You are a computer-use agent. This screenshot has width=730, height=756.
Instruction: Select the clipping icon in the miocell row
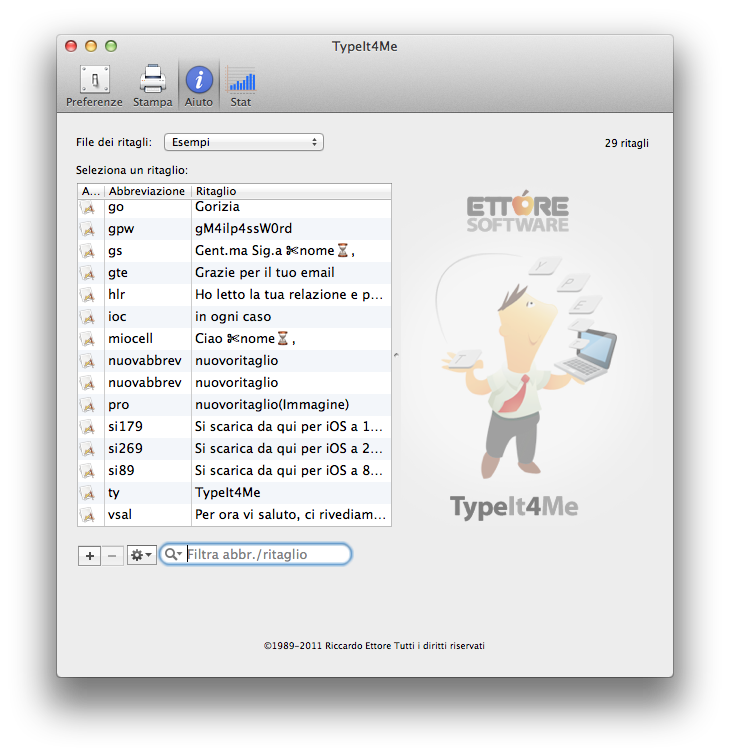coord(88,339)
